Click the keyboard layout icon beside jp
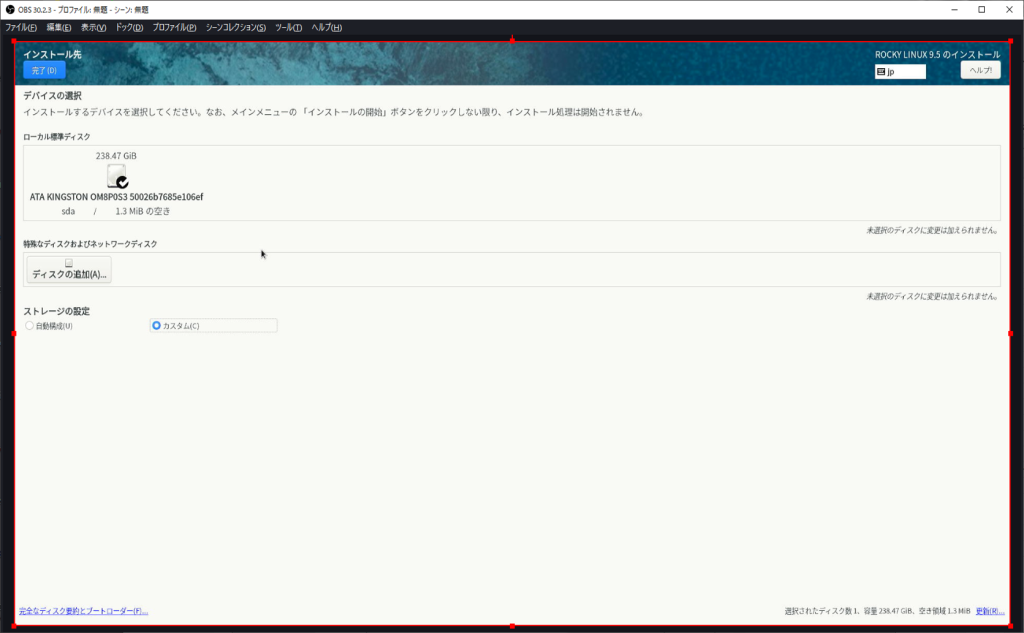This screenshot has height=633, width=1024. coord(881,72)
